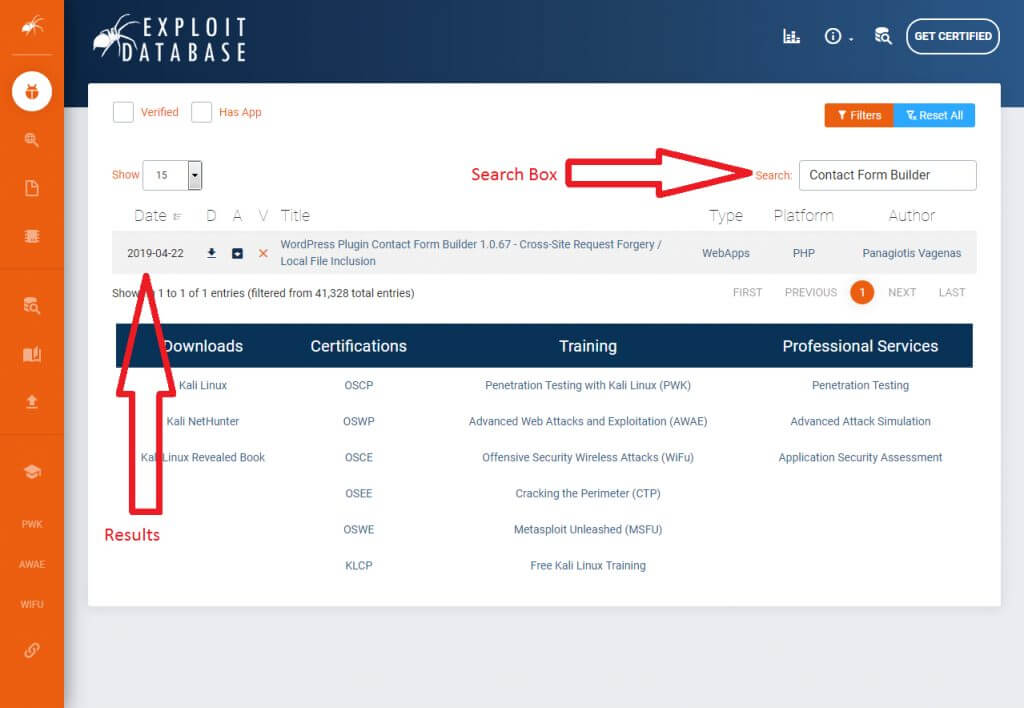Open the Shellcodes chip icon in sidebar
This screenshot has height=708, width=1024.
[x=31, y=236]
